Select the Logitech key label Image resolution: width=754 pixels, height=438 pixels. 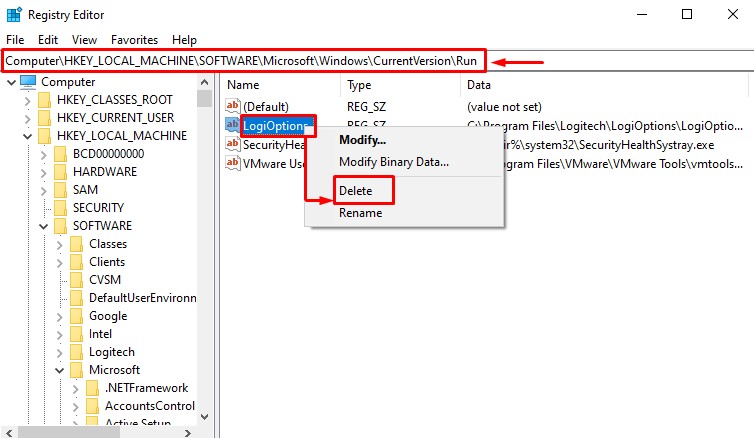[112, 352]
